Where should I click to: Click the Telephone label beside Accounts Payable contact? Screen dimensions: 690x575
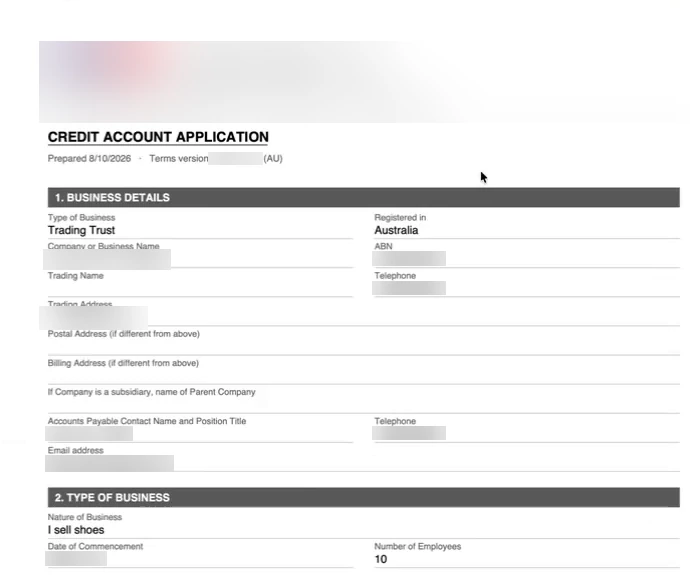[x=395, y=421]
